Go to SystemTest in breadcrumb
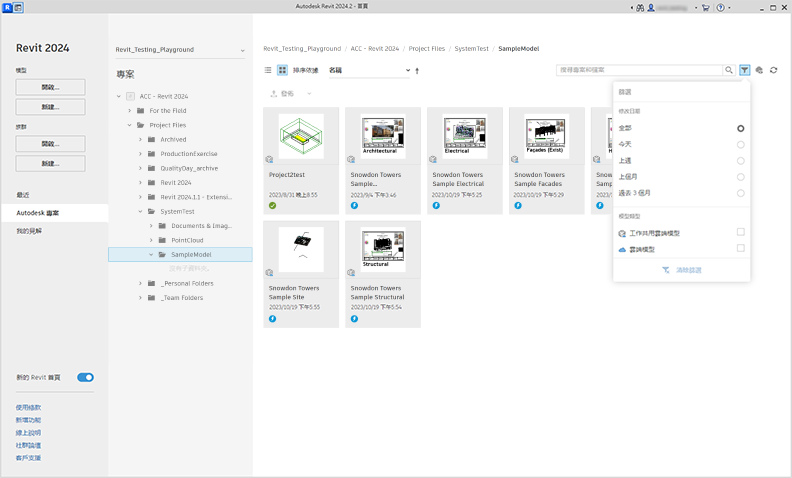The width and height of the screenshot is (792, 478). (472, 49)
